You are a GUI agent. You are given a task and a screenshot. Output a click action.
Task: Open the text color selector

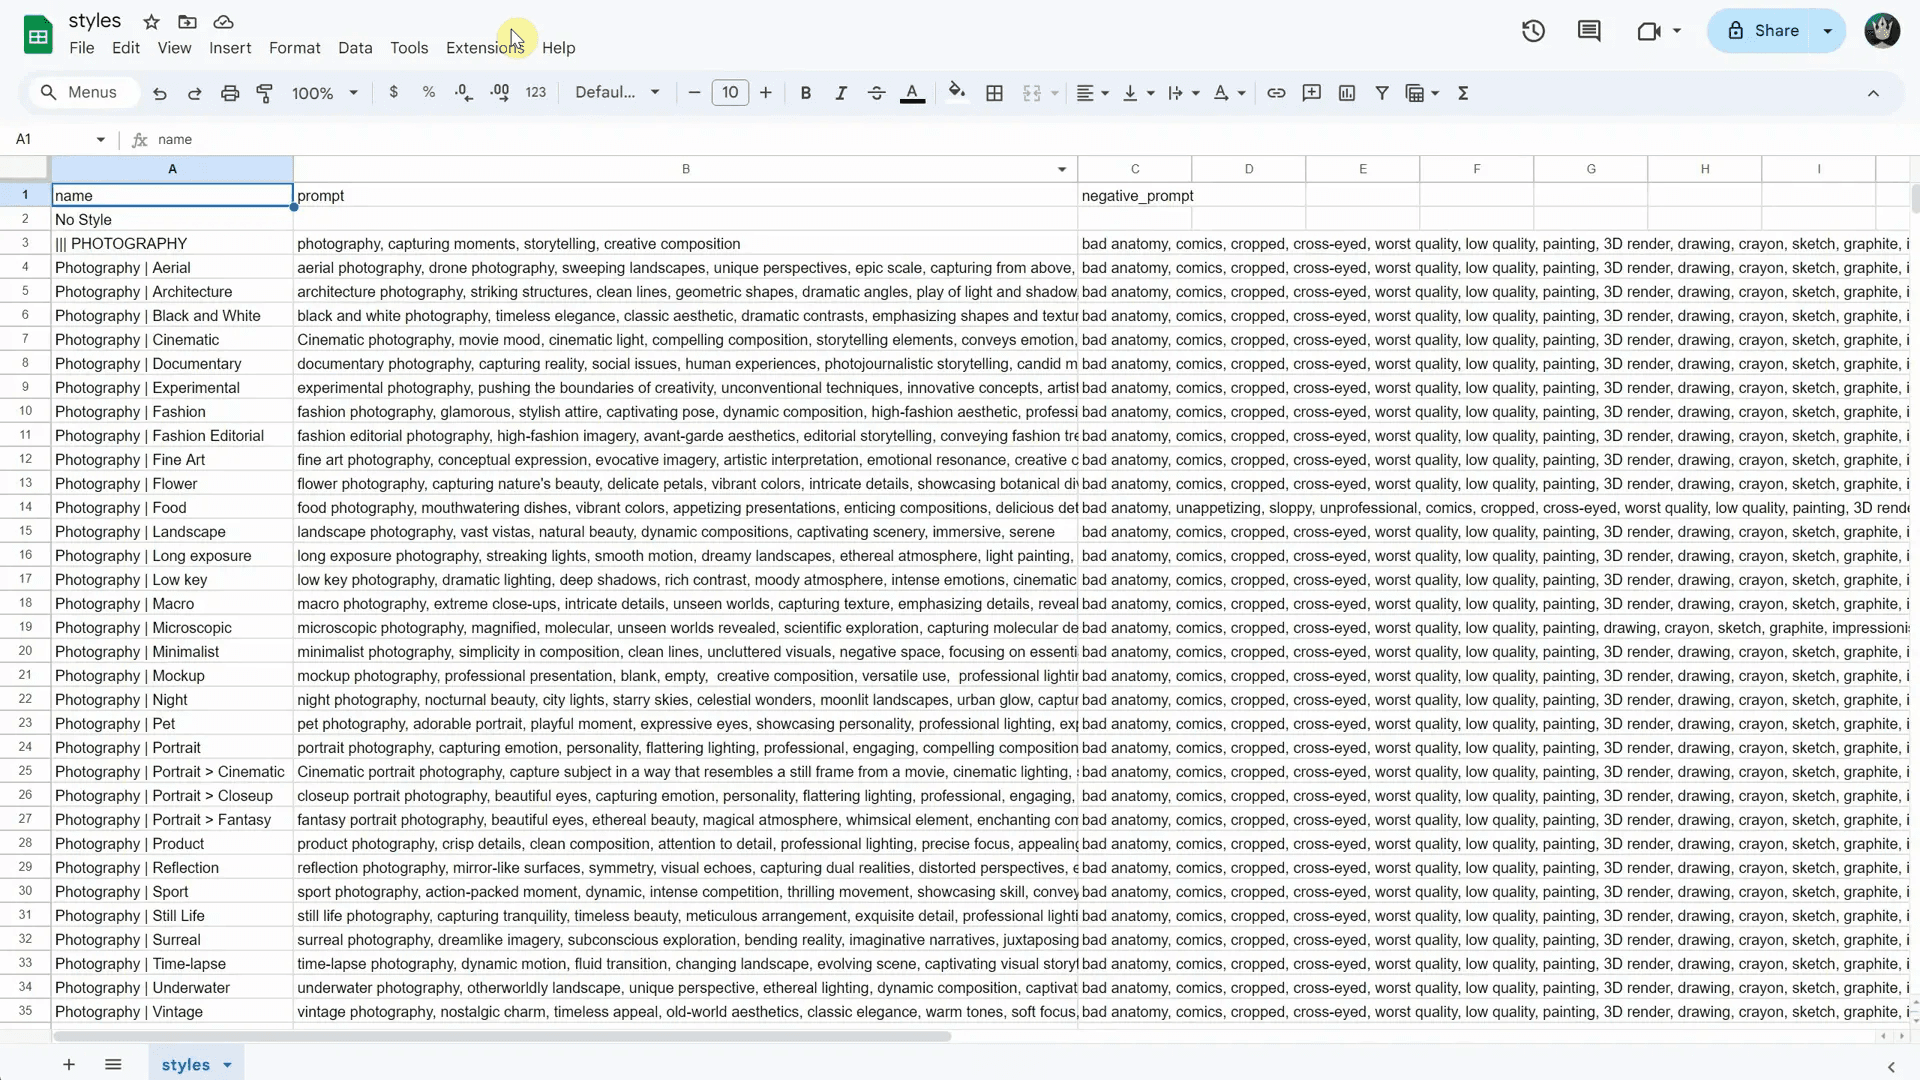[911, 92]
